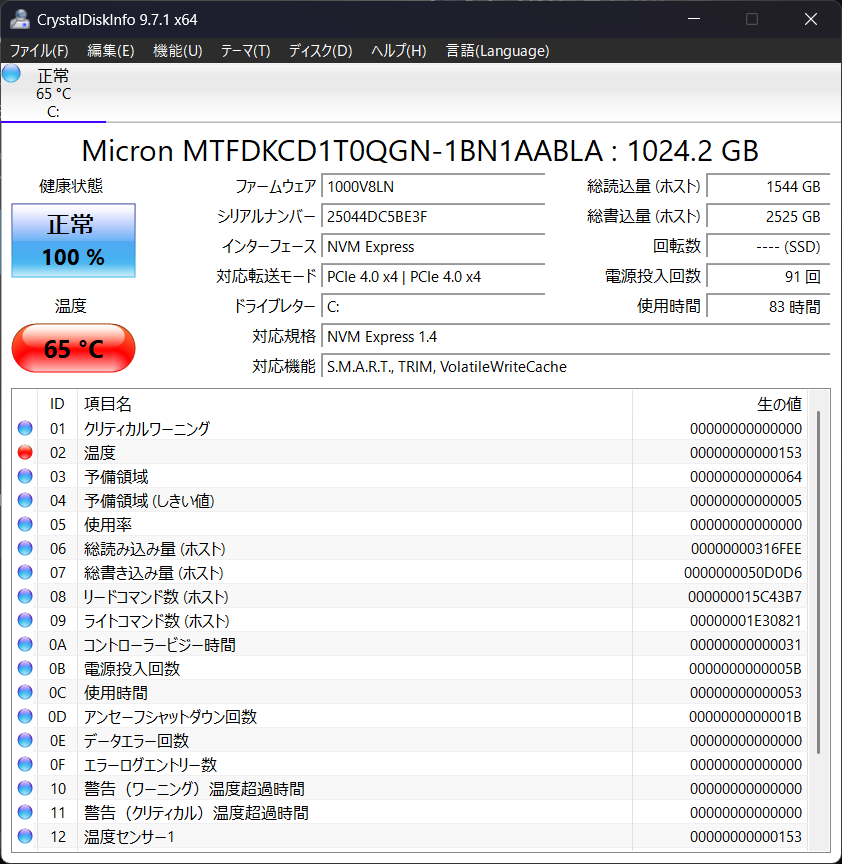Select the 使用率 attribute row name
Screen dimensions: 842x864
coord(108,525)
